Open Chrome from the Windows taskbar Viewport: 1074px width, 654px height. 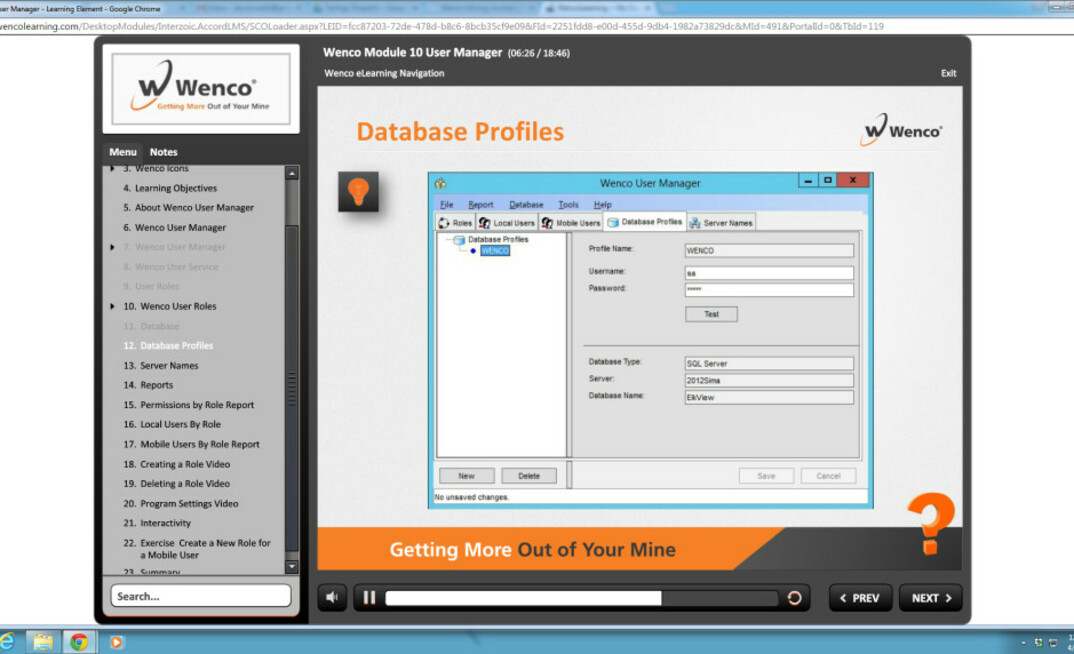(78, 642)
